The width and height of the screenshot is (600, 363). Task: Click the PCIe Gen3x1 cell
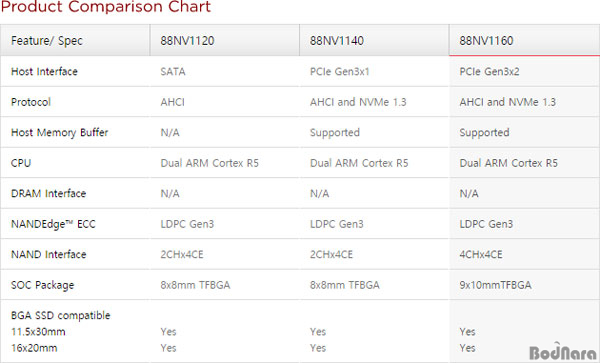[340, 72]
